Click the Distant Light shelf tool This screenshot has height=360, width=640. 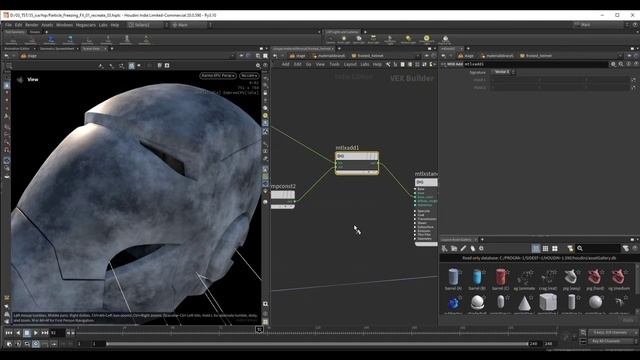pyautogui.click(x=389, y=39)
